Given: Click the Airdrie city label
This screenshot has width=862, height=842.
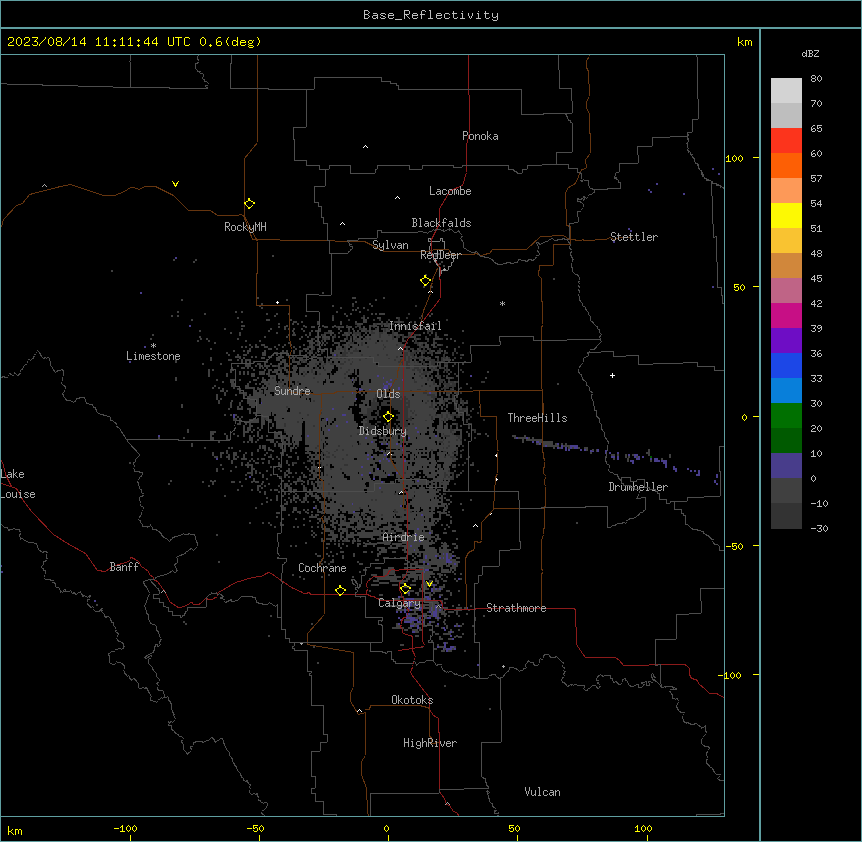Looking at the screenshot, I should coord(404,537).
